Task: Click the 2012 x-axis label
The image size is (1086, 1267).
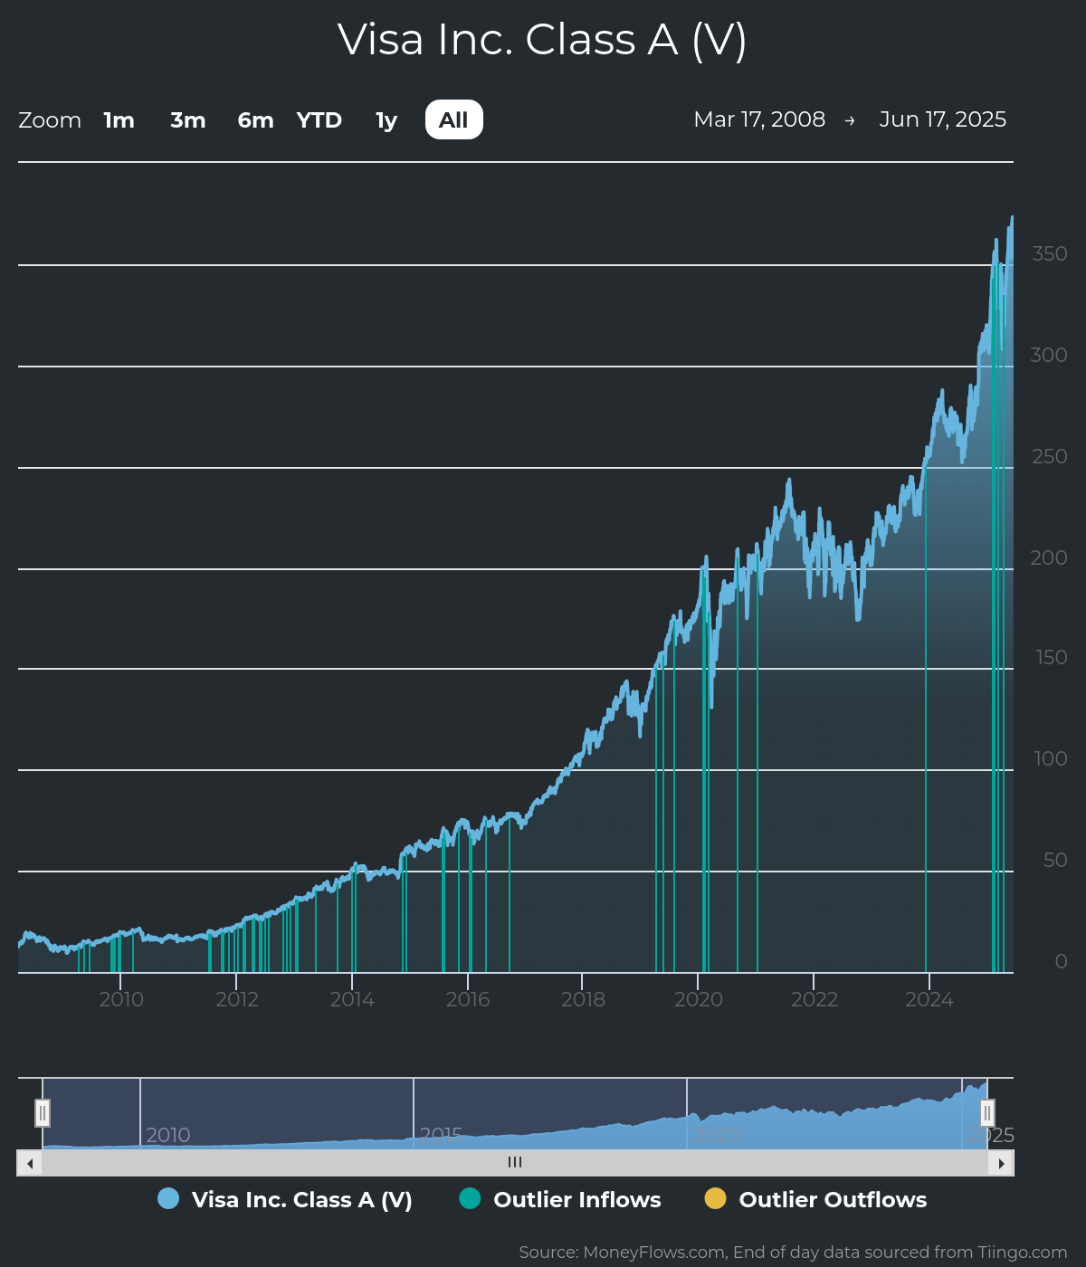Action: point(237,999)
